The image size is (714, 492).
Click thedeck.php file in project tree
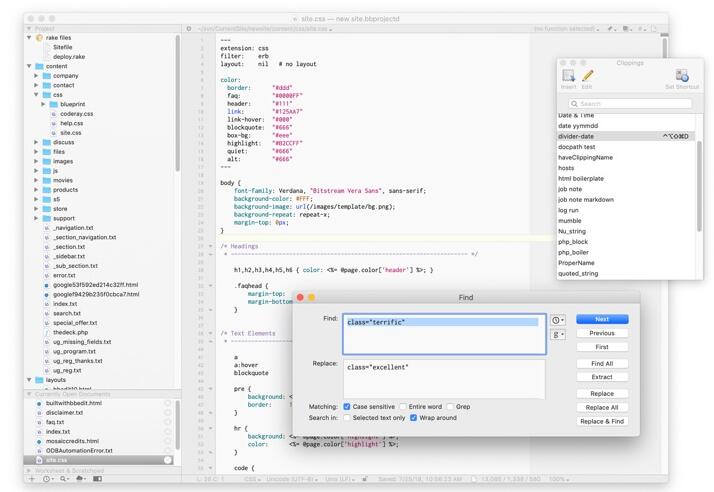[71, 333]
